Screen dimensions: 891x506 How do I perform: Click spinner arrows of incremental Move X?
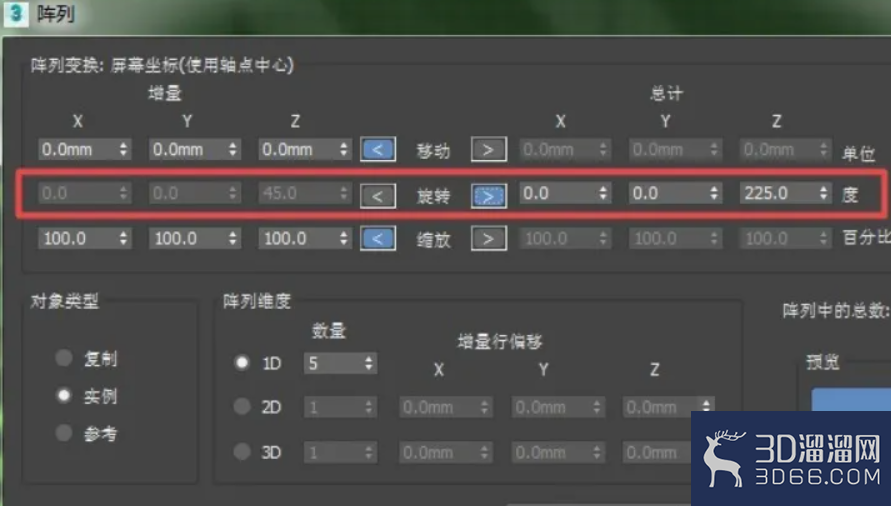coord(123,150)
